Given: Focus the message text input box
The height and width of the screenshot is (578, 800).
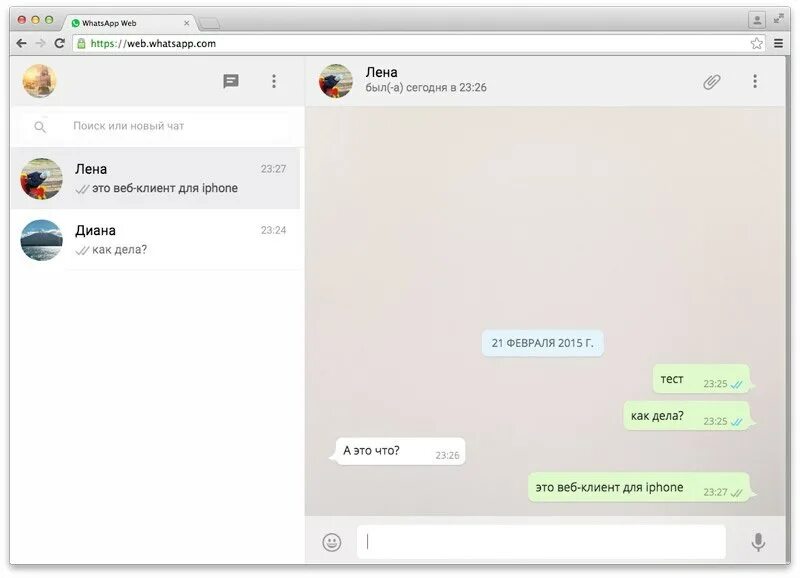Looking at the screenshot, I should click(x=541, y=542).
